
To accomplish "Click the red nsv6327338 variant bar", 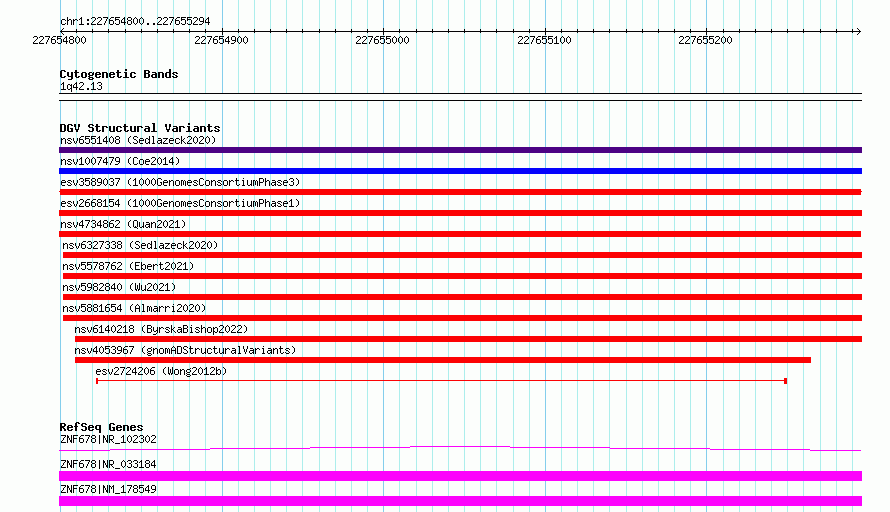I will coord(462,255).
